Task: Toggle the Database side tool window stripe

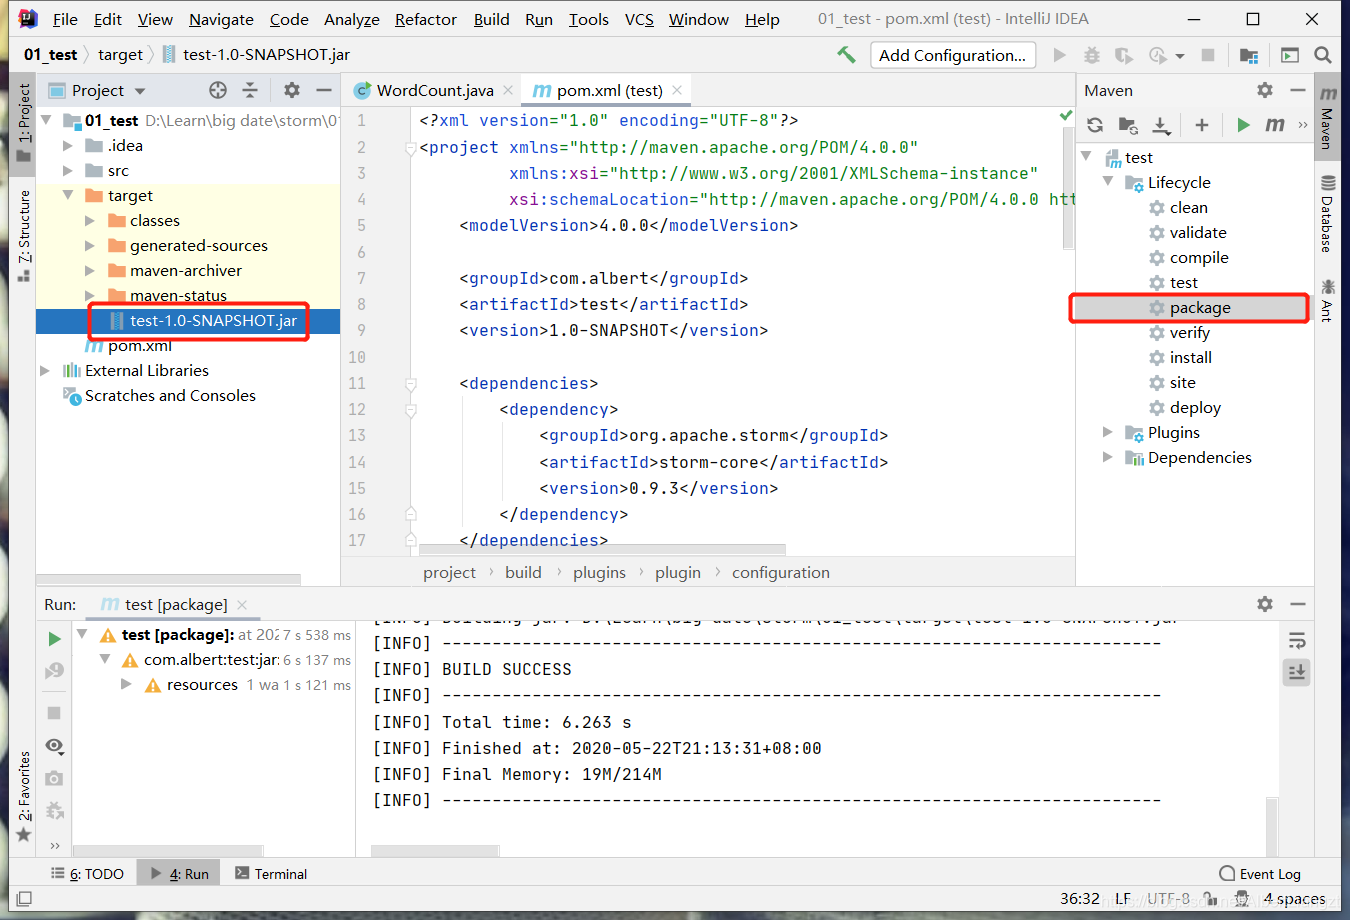Action: [x=1327, y=215]
